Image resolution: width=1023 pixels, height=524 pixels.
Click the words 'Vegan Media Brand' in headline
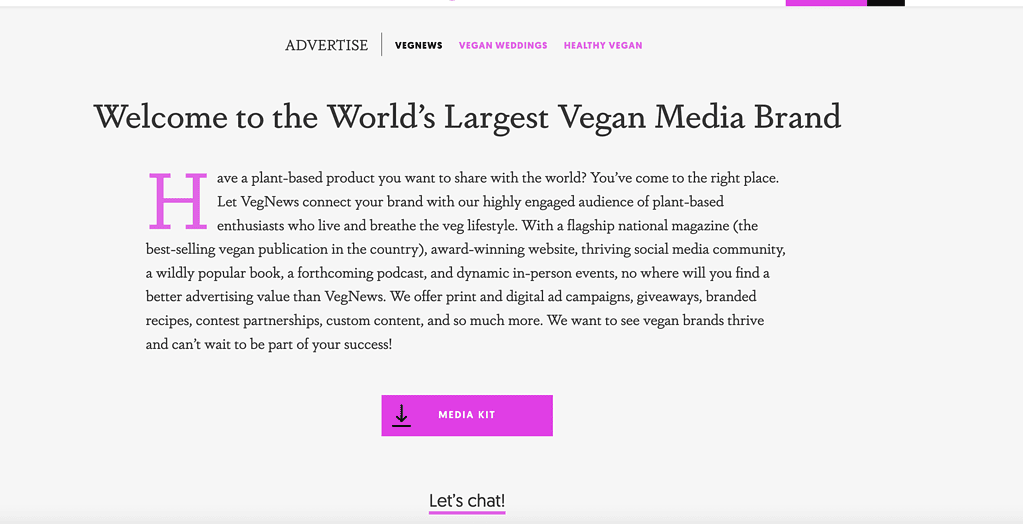pyautogui.click(x=700, y=117)
